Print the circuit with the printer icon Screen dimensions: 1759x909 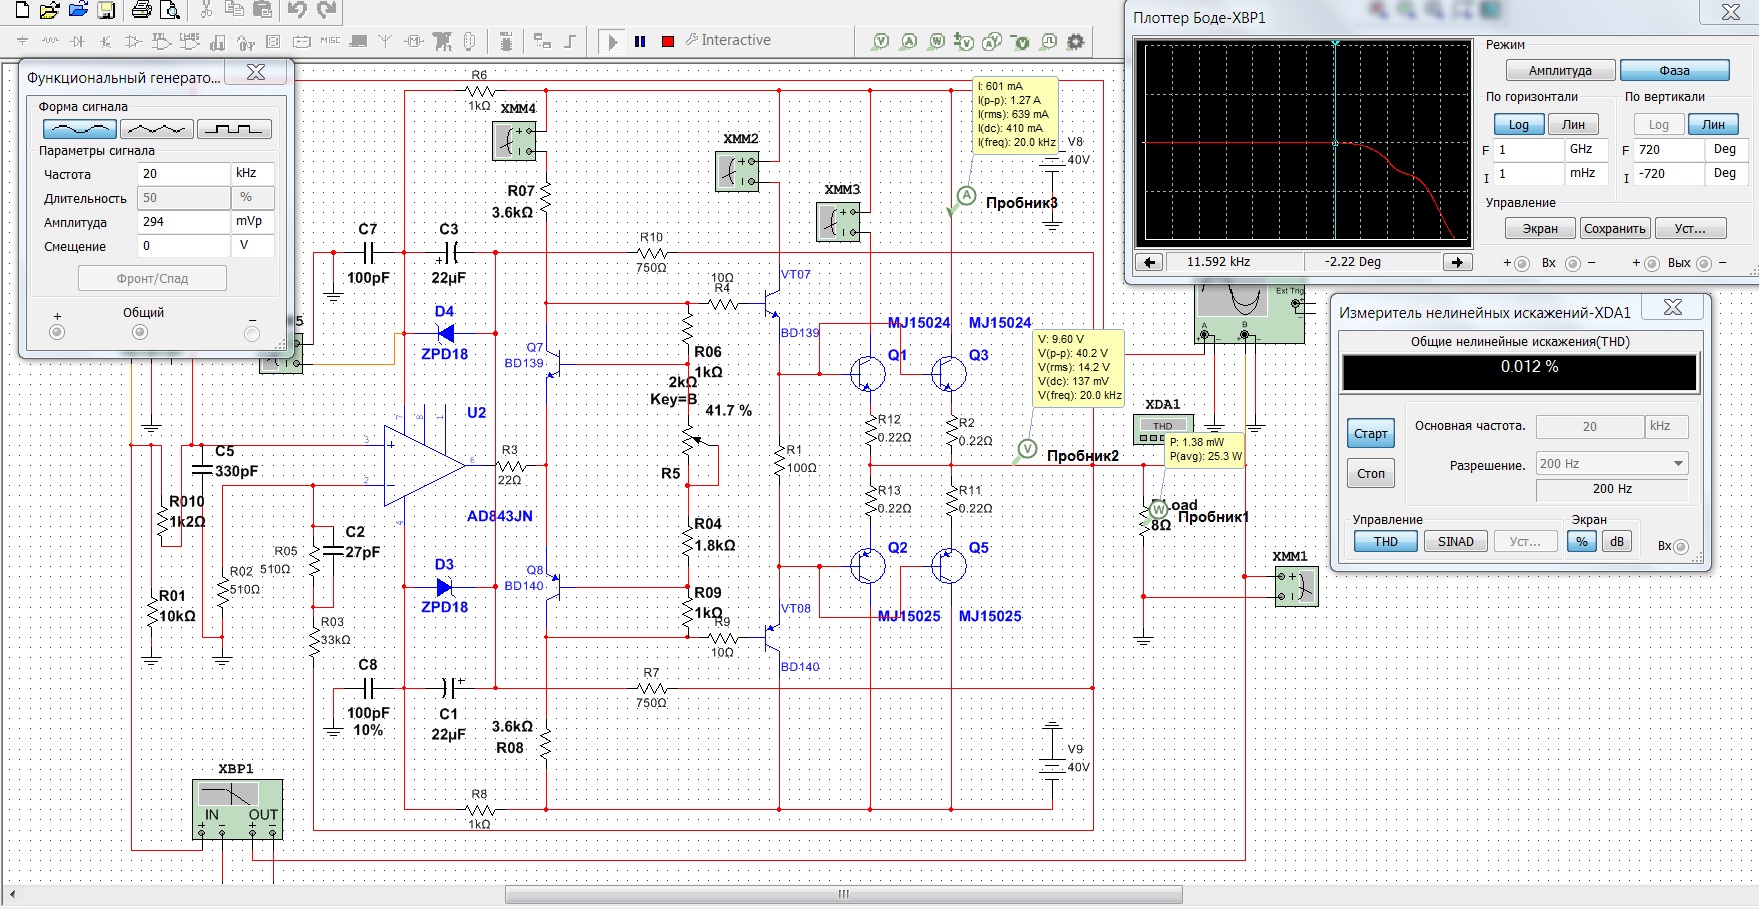pyautogui.click(x=142, y=11)
